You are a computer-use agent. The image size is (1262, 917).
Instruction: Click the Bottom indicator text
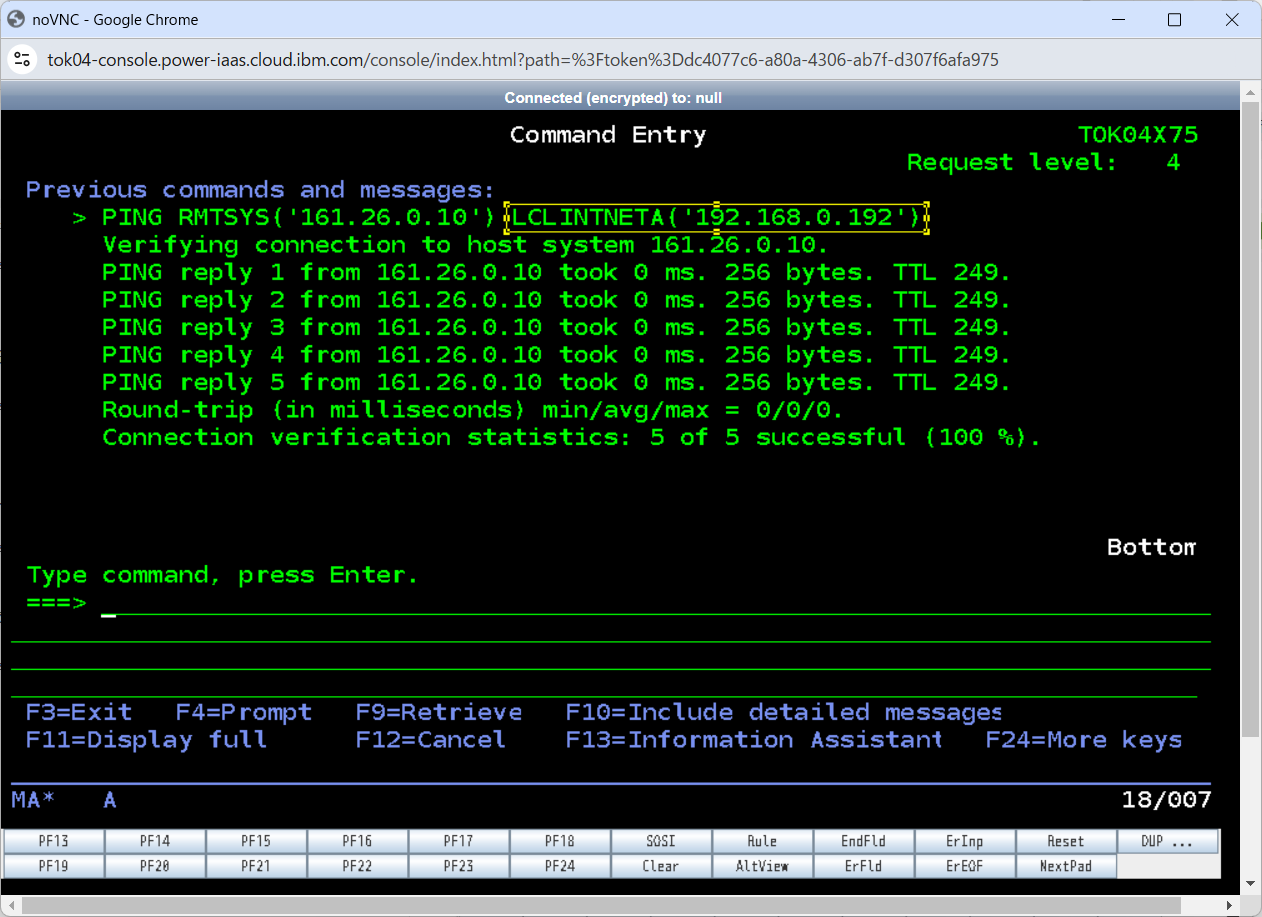pyautogui.click(x=1151, y=547)
